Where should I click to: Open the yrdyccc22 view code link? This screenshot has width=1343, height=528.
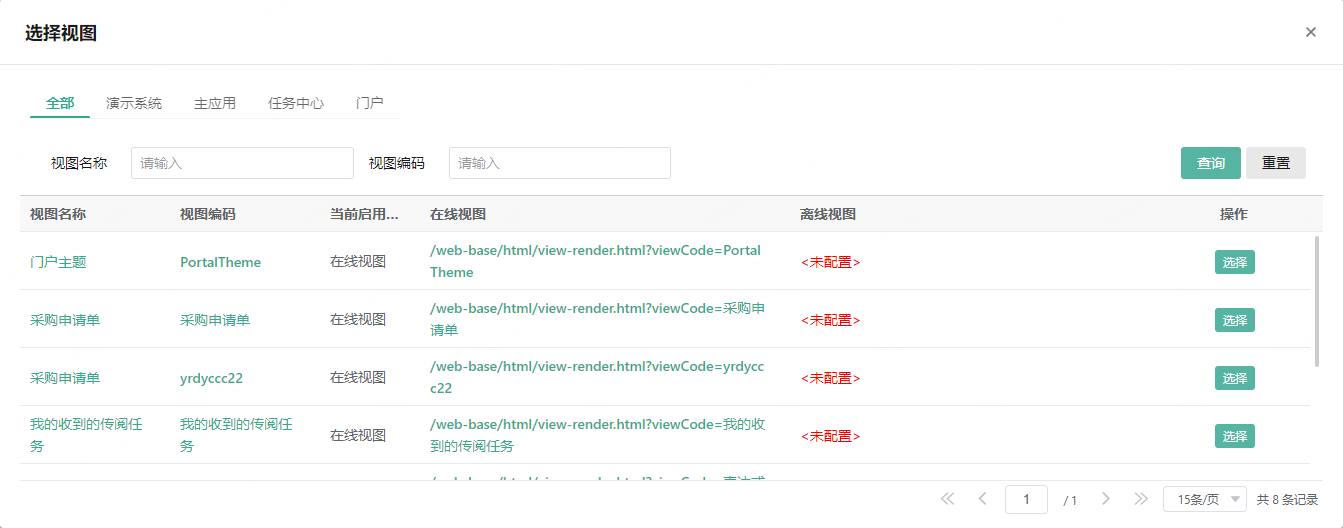211,378
